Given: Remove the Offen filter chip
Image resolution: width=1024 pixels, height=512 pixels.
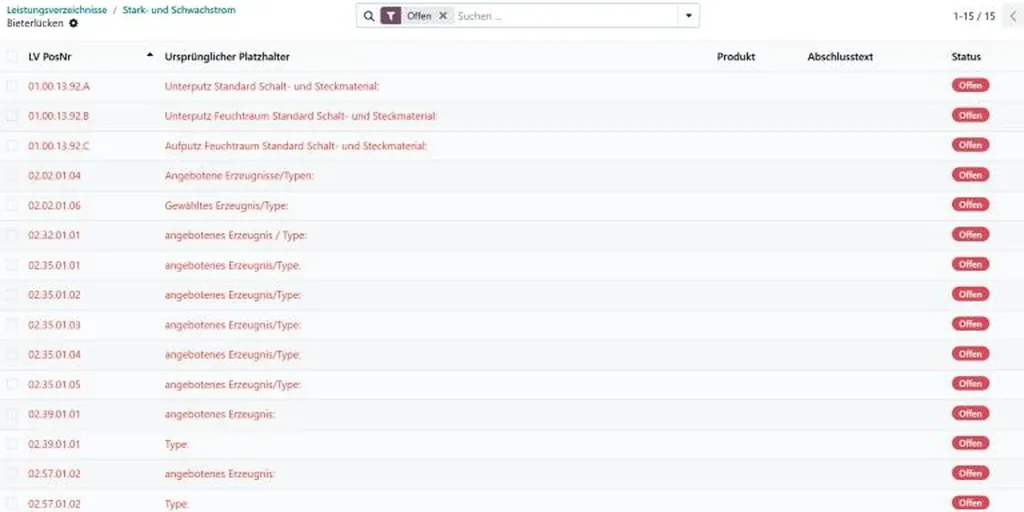Looking at the screenshot, I should tap(443, 16).
